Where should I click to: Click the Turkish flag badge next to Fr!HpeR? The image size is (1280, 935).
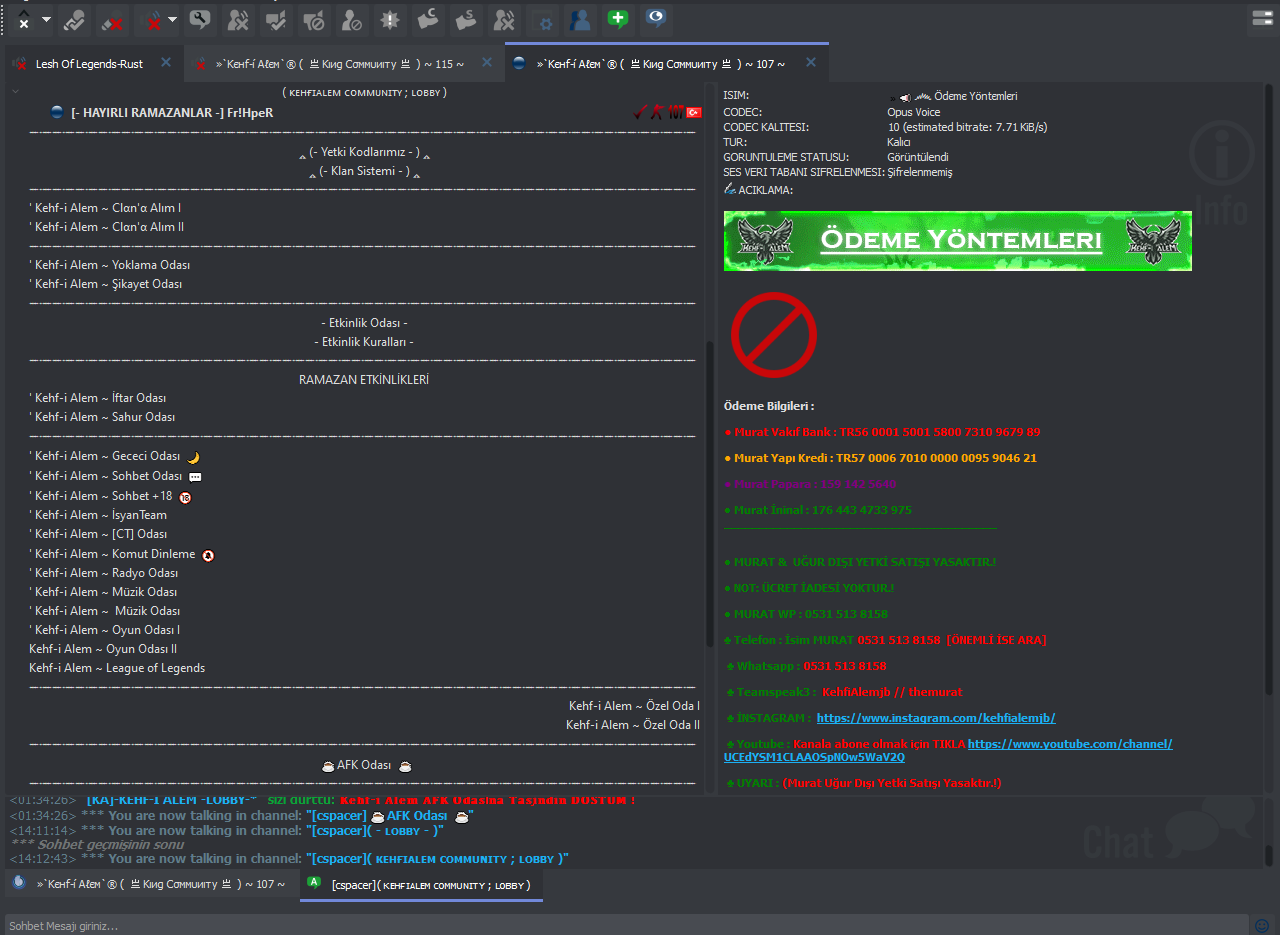point(693,112)
